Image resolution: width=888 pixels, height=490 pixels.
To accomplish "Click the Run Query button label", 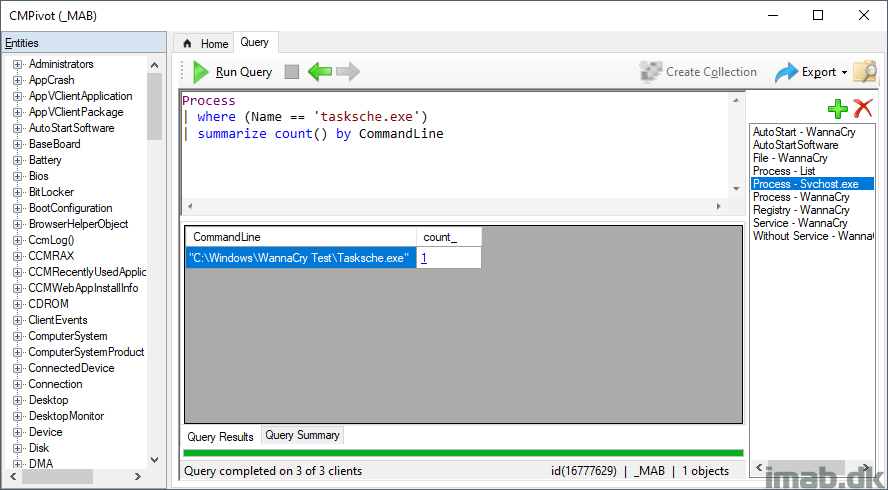I will (x=244, y=72).
